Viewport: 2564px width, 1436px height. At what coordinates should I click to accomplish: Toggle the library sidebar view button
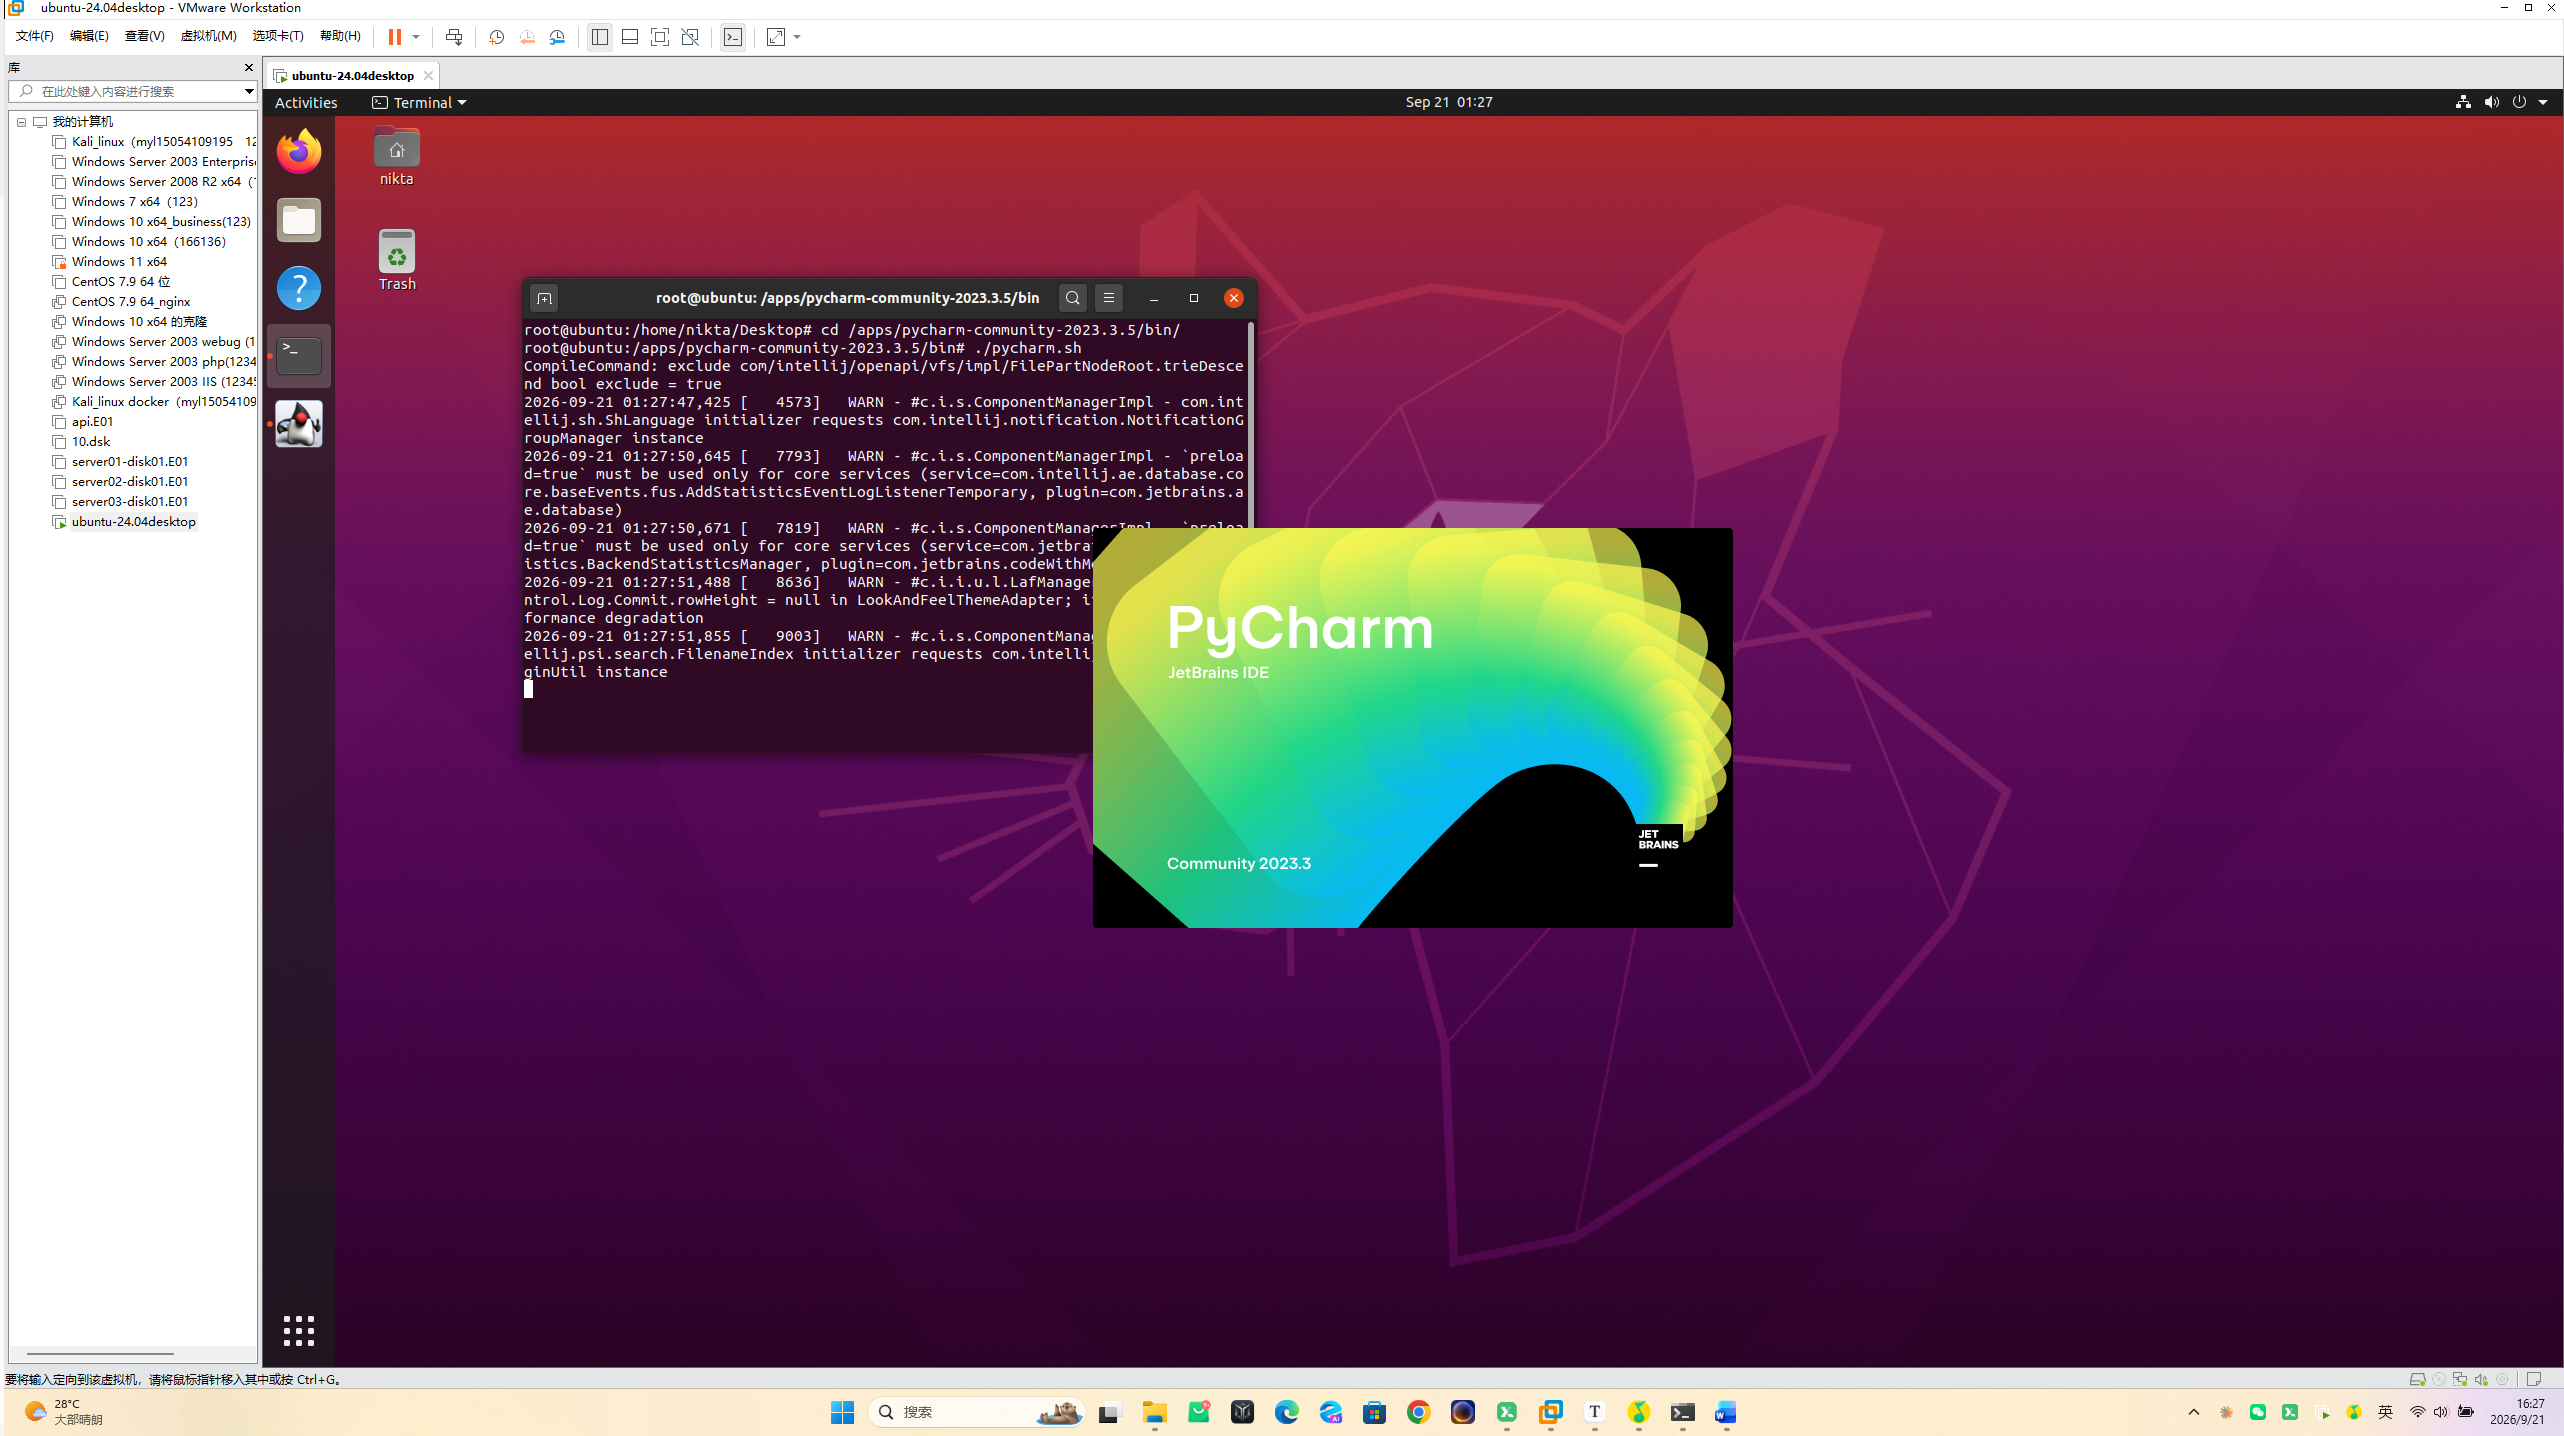[x=600, y=37]
